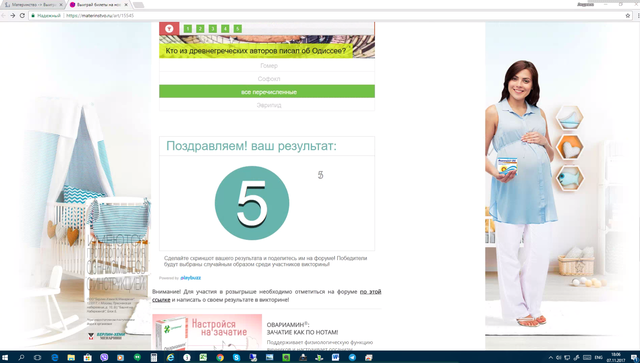Open quiz question 5 green marker
Viewport: 640px width, 363px height.
(238, 29)
